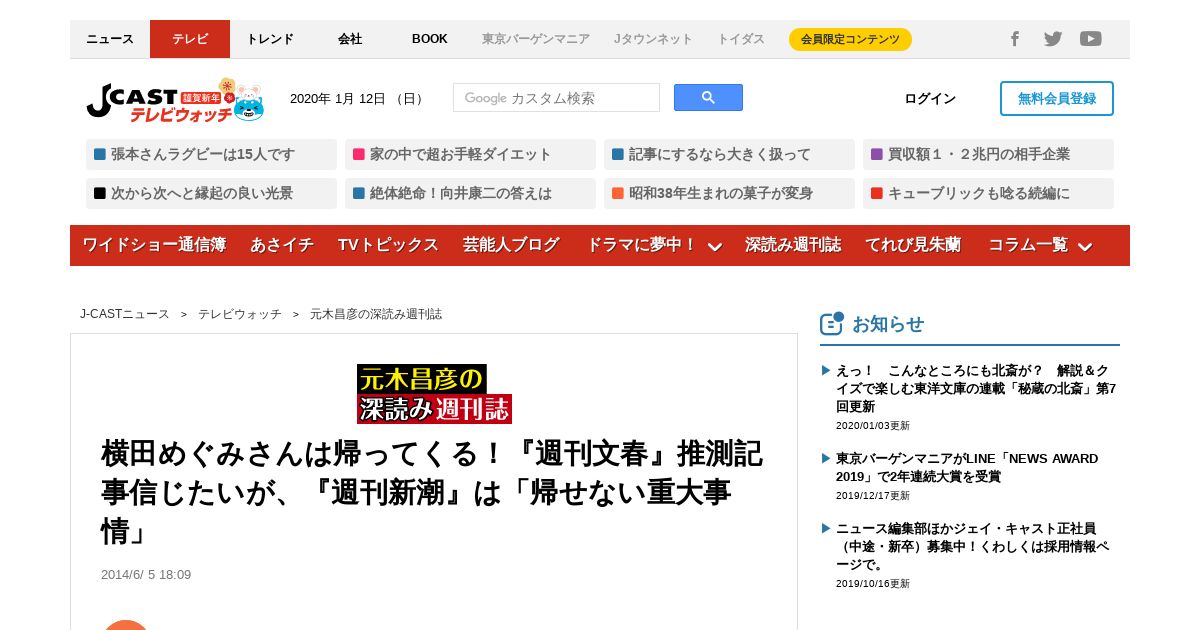Screen dimensions: 1200x630
Task: Go to ワイドショー通信簿 menu
Action: 154,245
